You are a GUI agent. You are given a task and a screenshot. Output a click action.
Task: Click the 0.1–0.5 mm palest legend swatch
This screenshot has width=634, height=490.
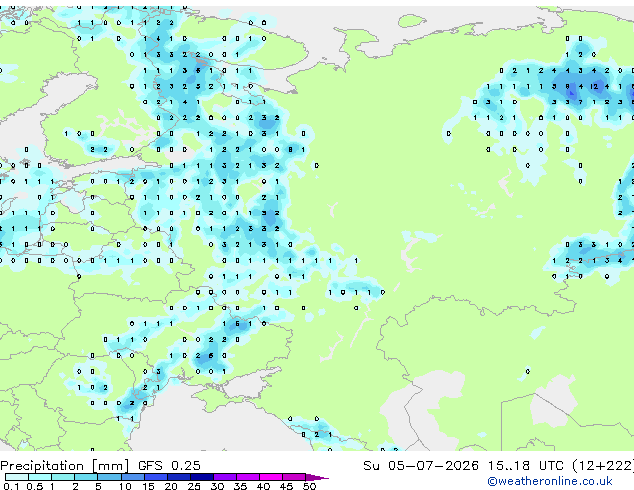pos(17,477)
